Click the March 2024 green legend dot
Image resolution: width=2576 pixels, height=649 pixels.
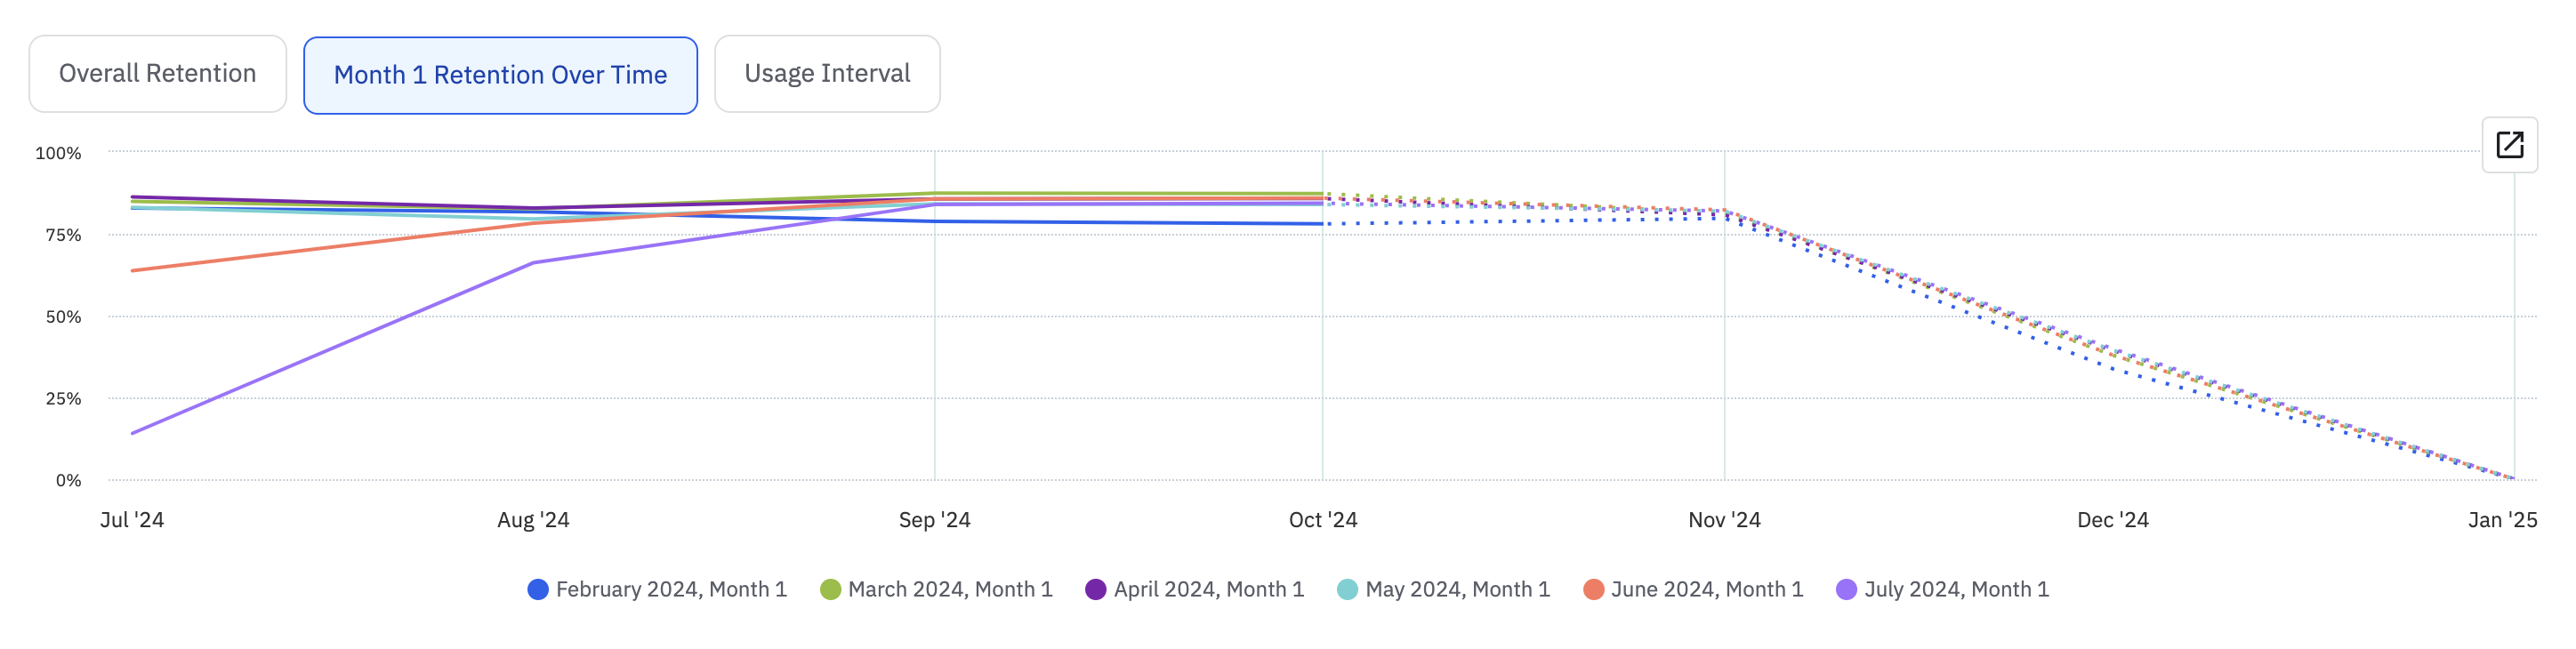(x=830, y=589)
